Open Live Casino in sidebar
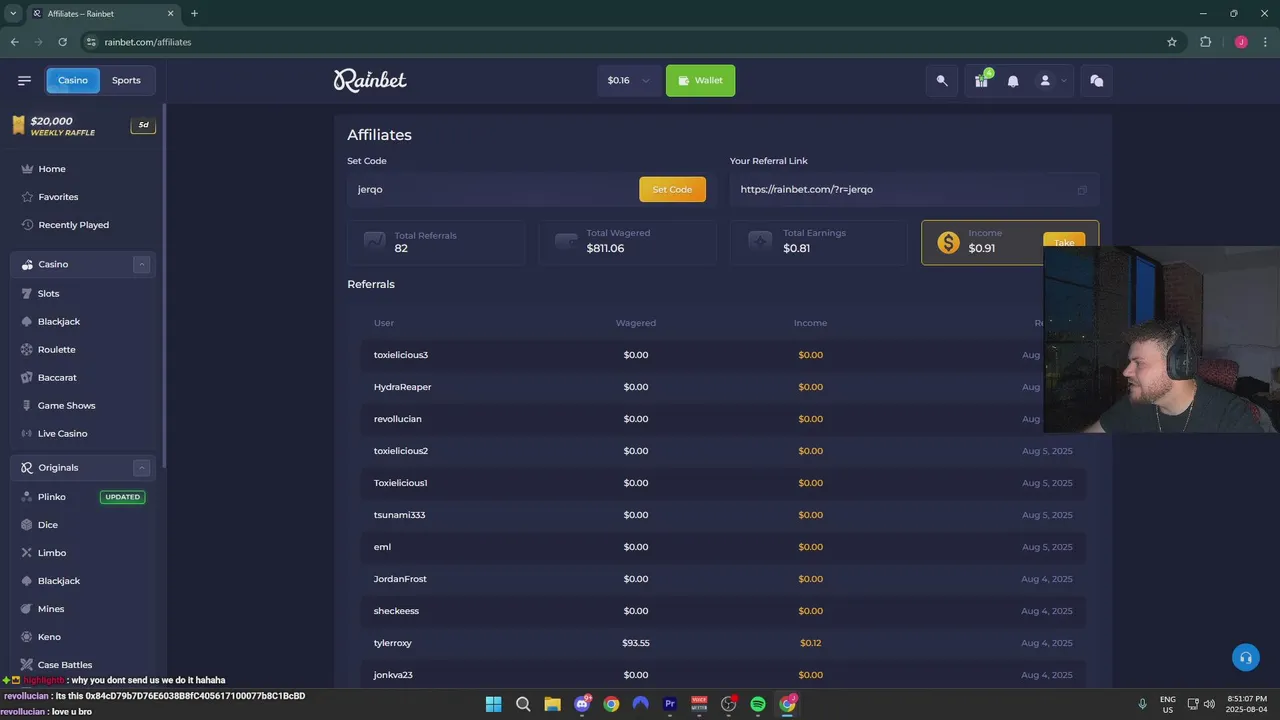 click(62, 433)
